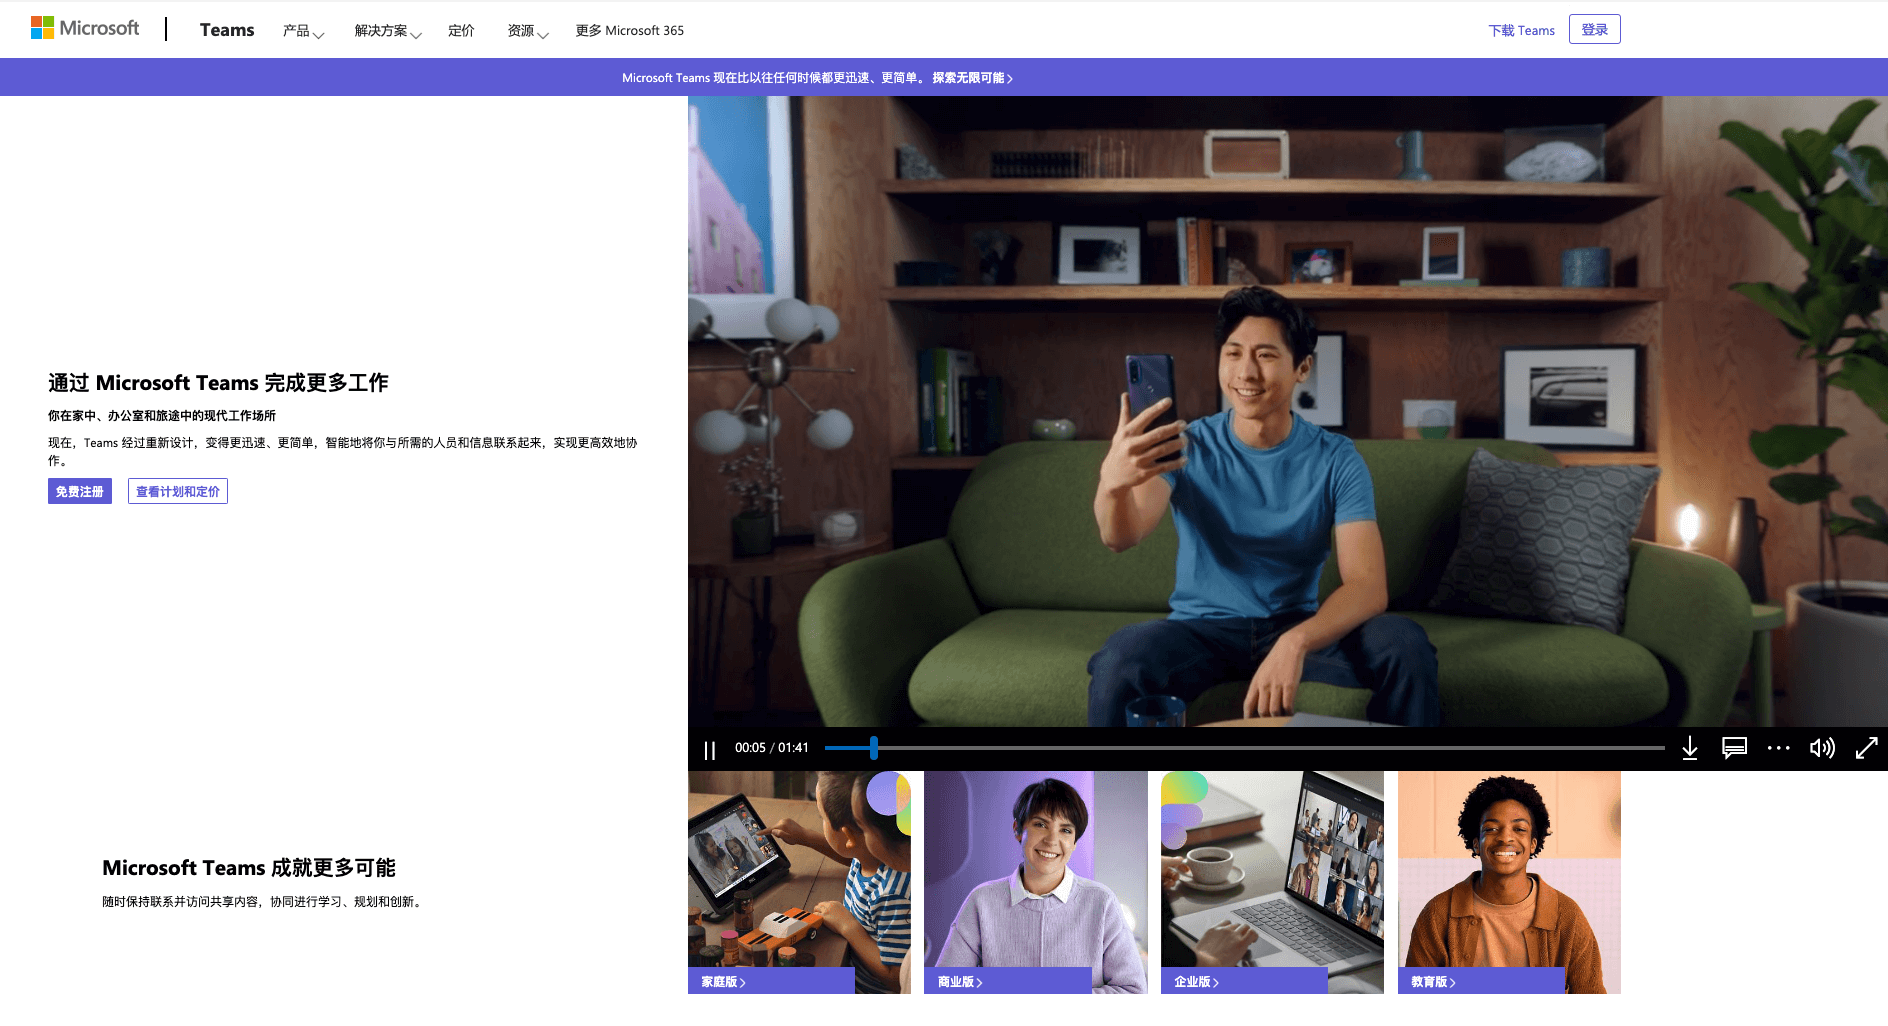Viewport: 1888px width, 1026px height.
Task: Expand the 资源 dropdown menu
Action: [x=528, y=31]
